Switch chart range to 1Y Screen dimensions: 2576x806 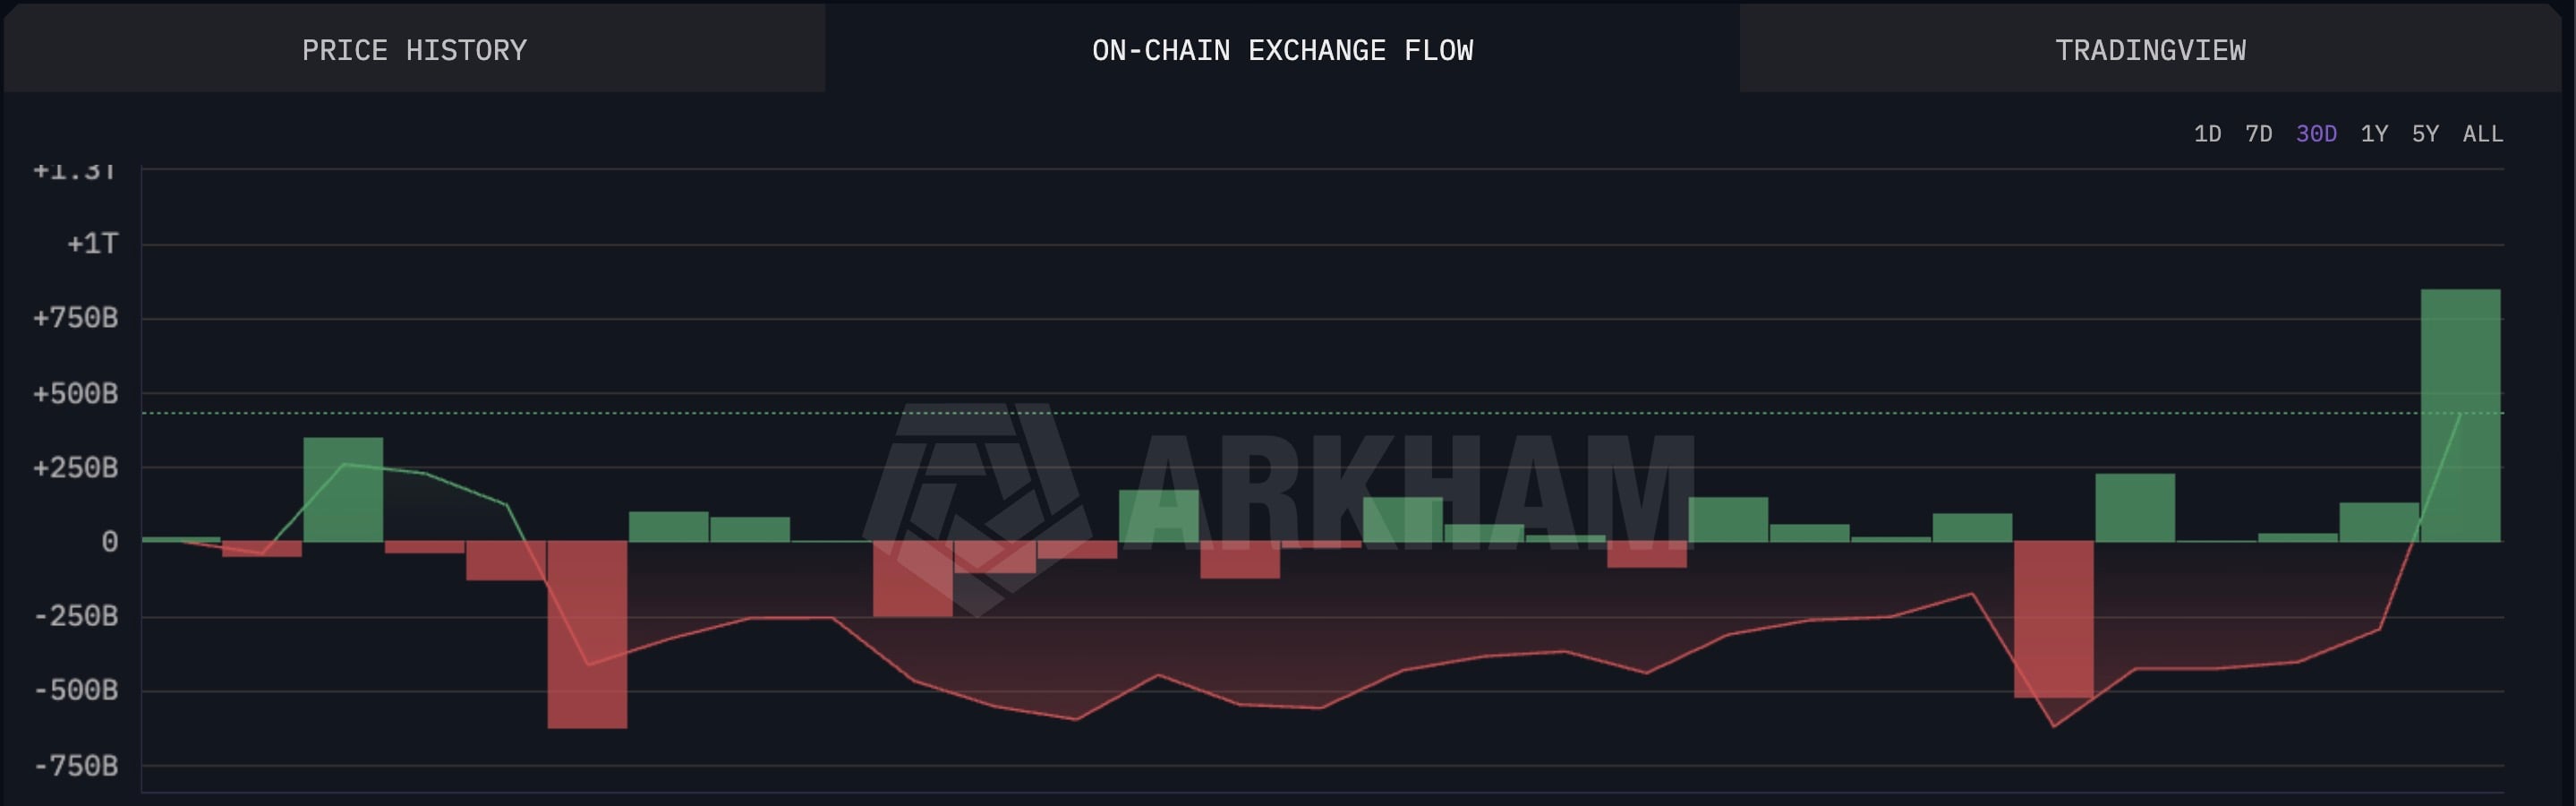pos(2374,134)
